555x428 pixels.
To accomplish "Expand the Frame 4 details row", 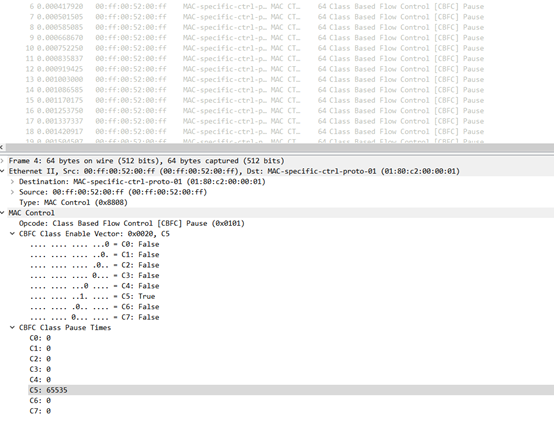I will 2,161.
